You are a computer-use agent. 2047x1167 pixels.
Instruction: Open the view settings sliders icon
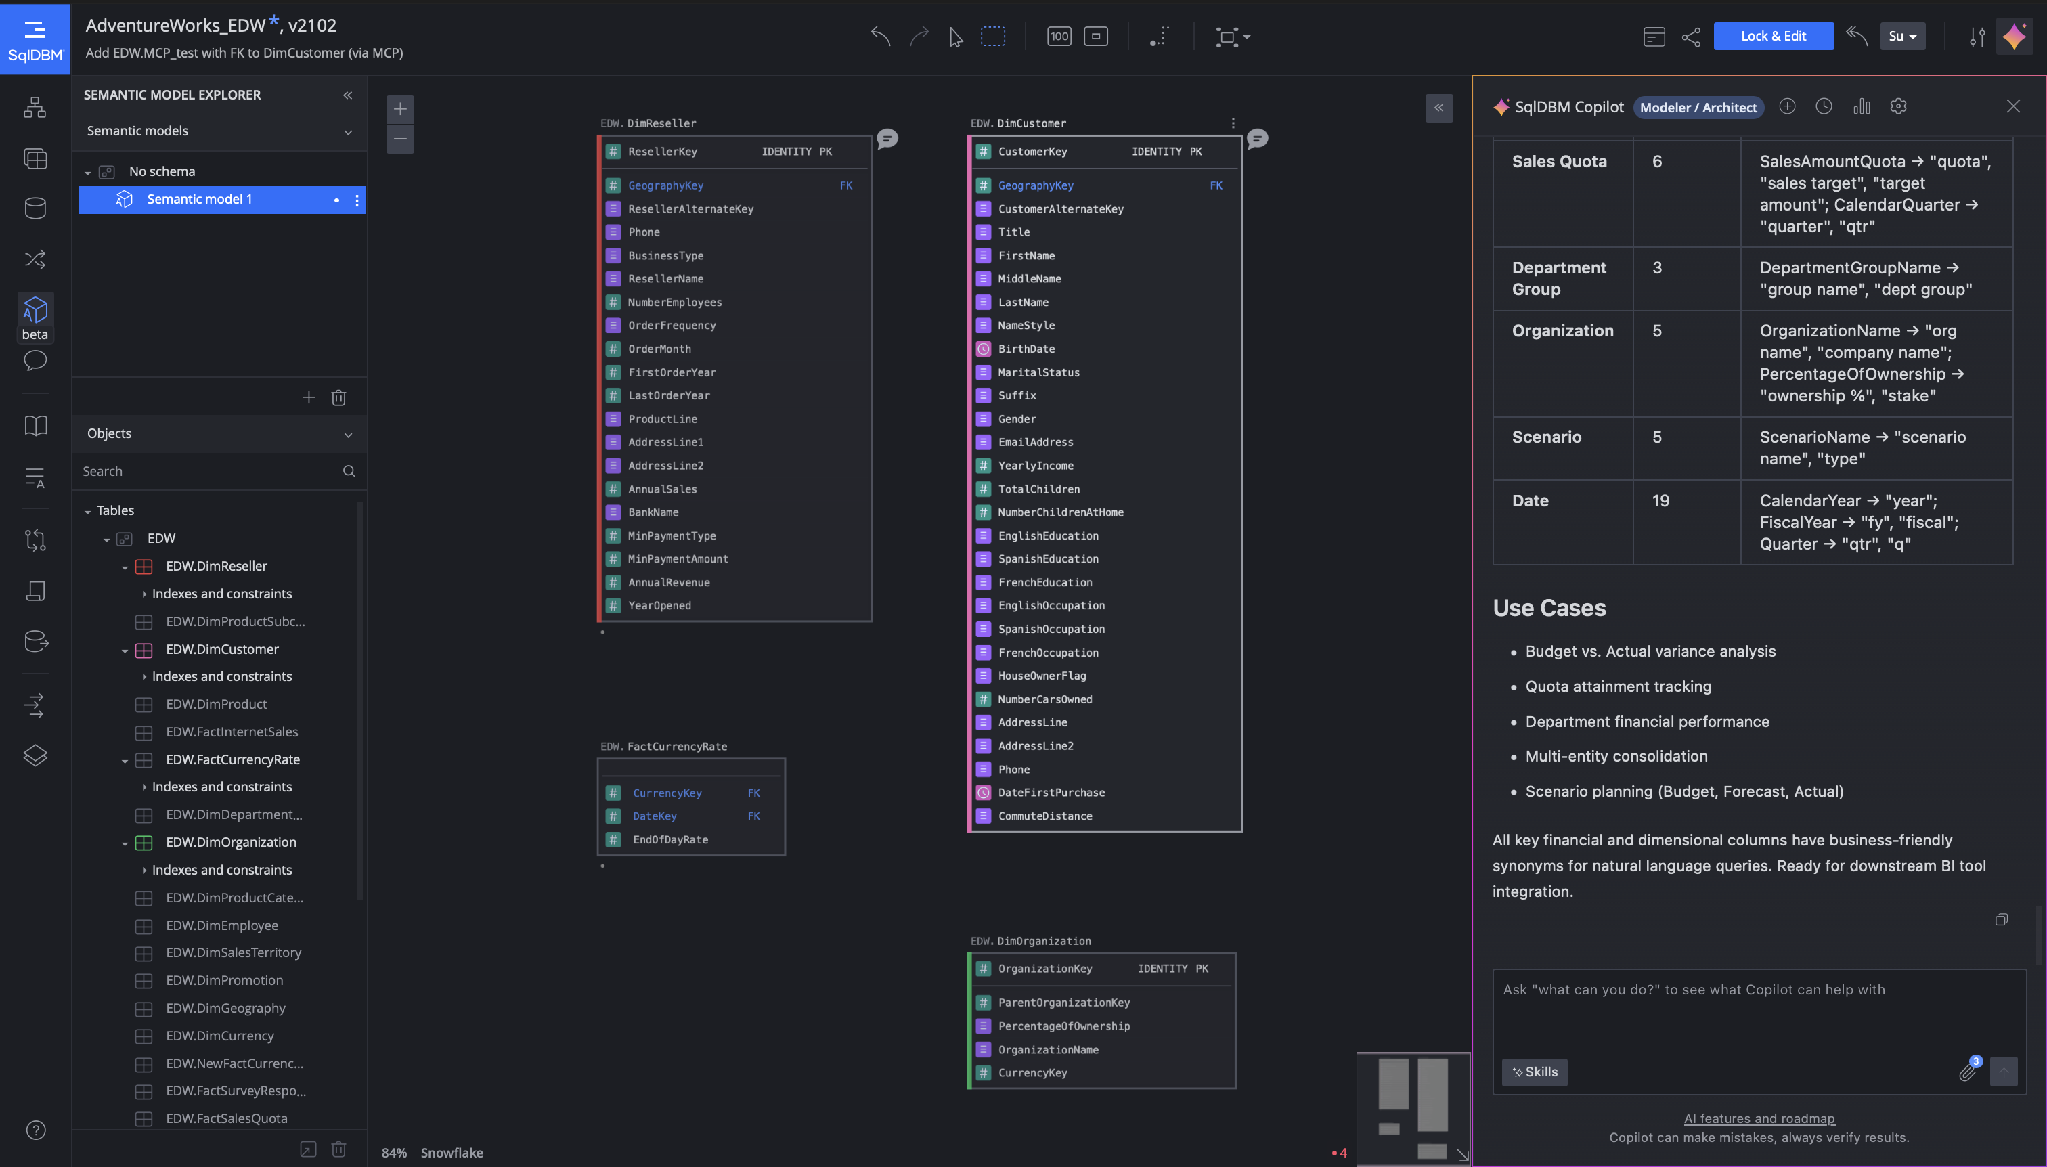(x=1978, y=37)
